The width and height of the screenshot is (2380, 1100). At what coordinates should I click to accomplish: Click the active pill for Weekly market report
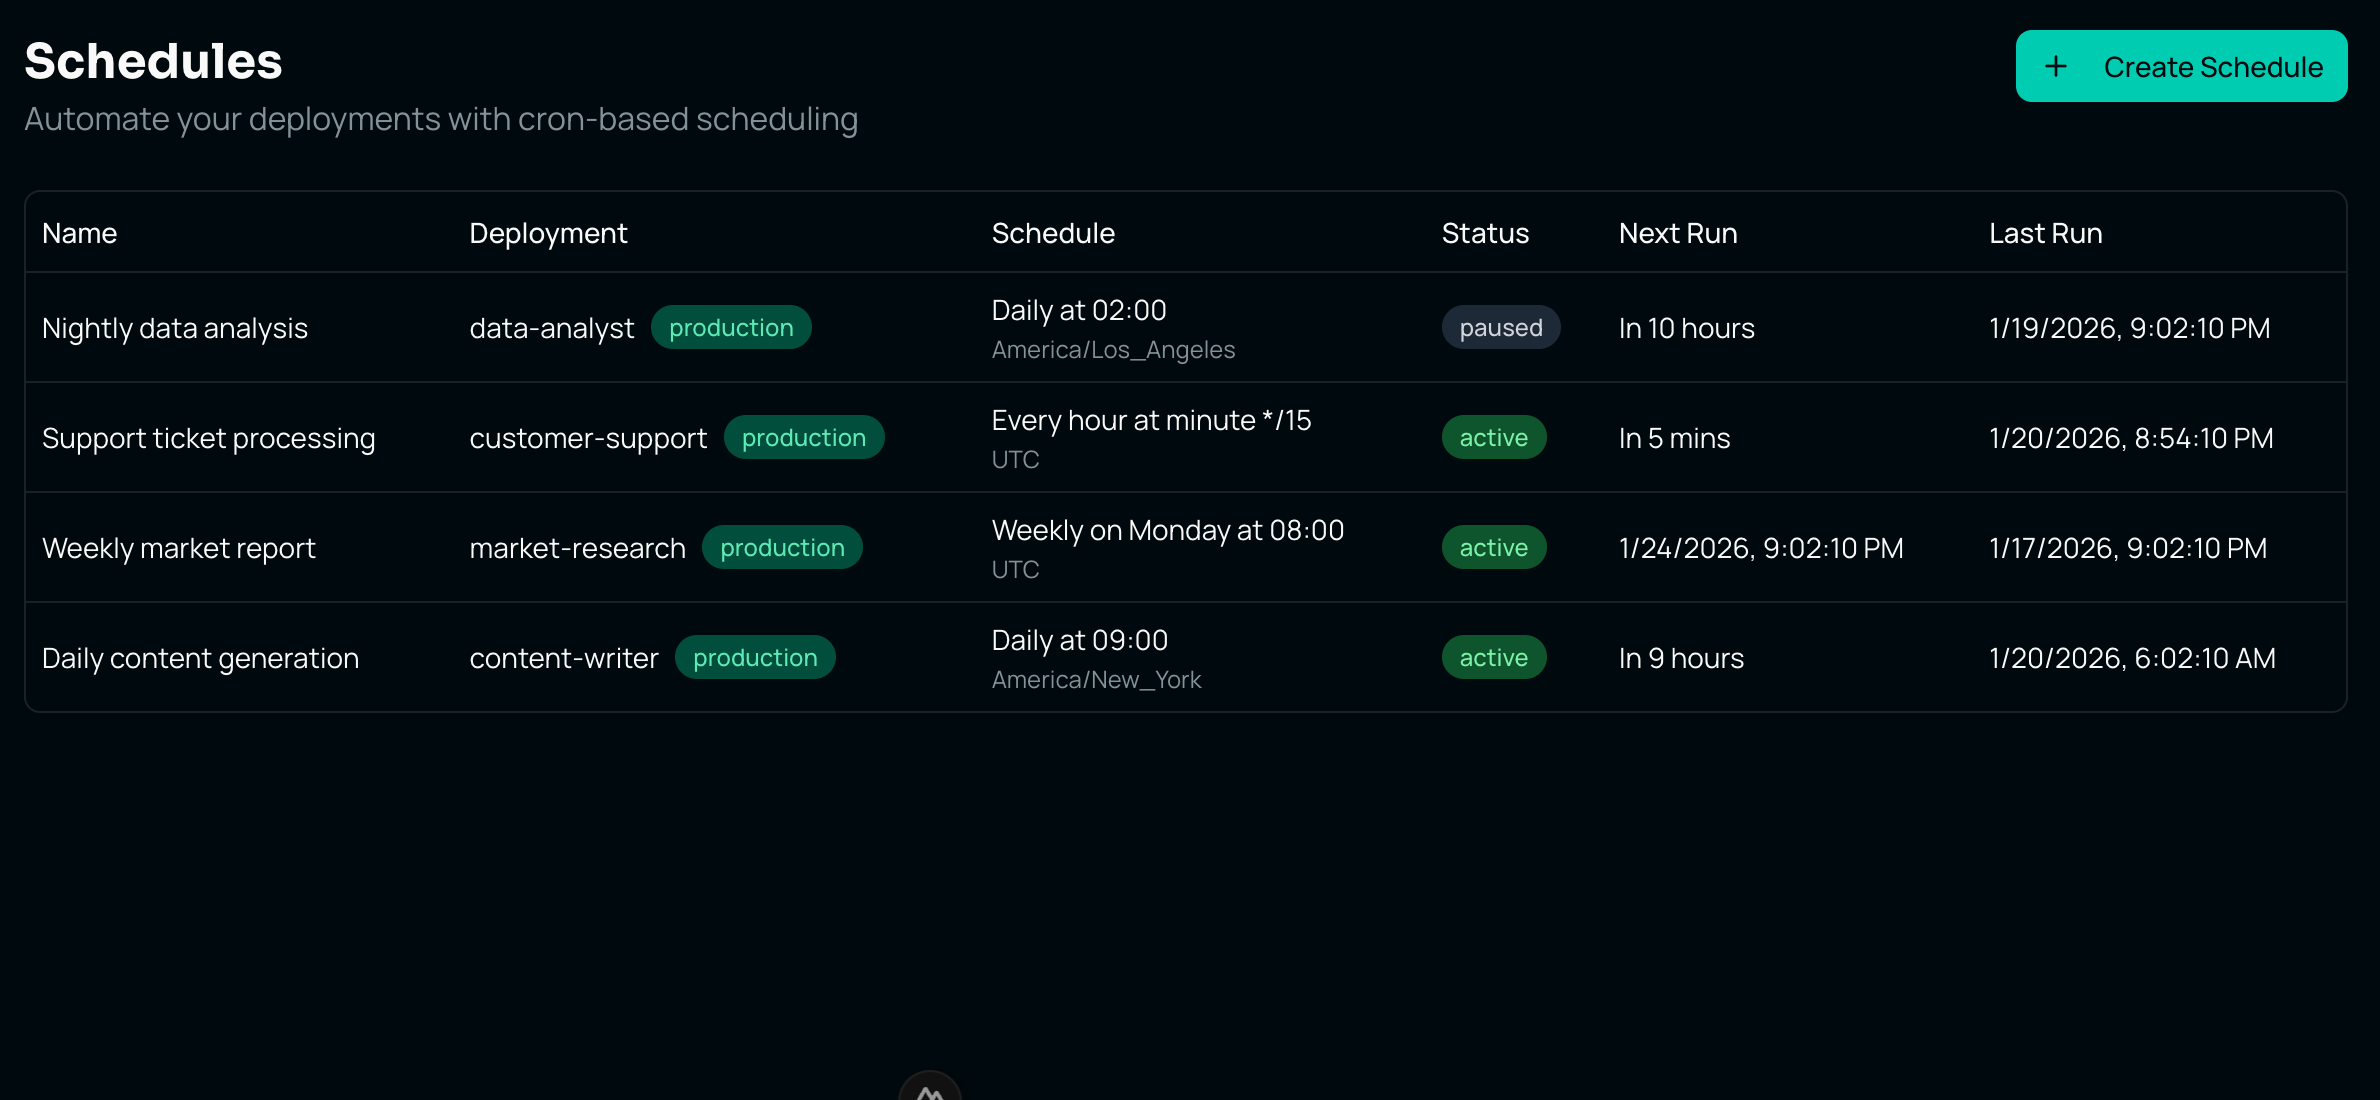(1494, 547)
